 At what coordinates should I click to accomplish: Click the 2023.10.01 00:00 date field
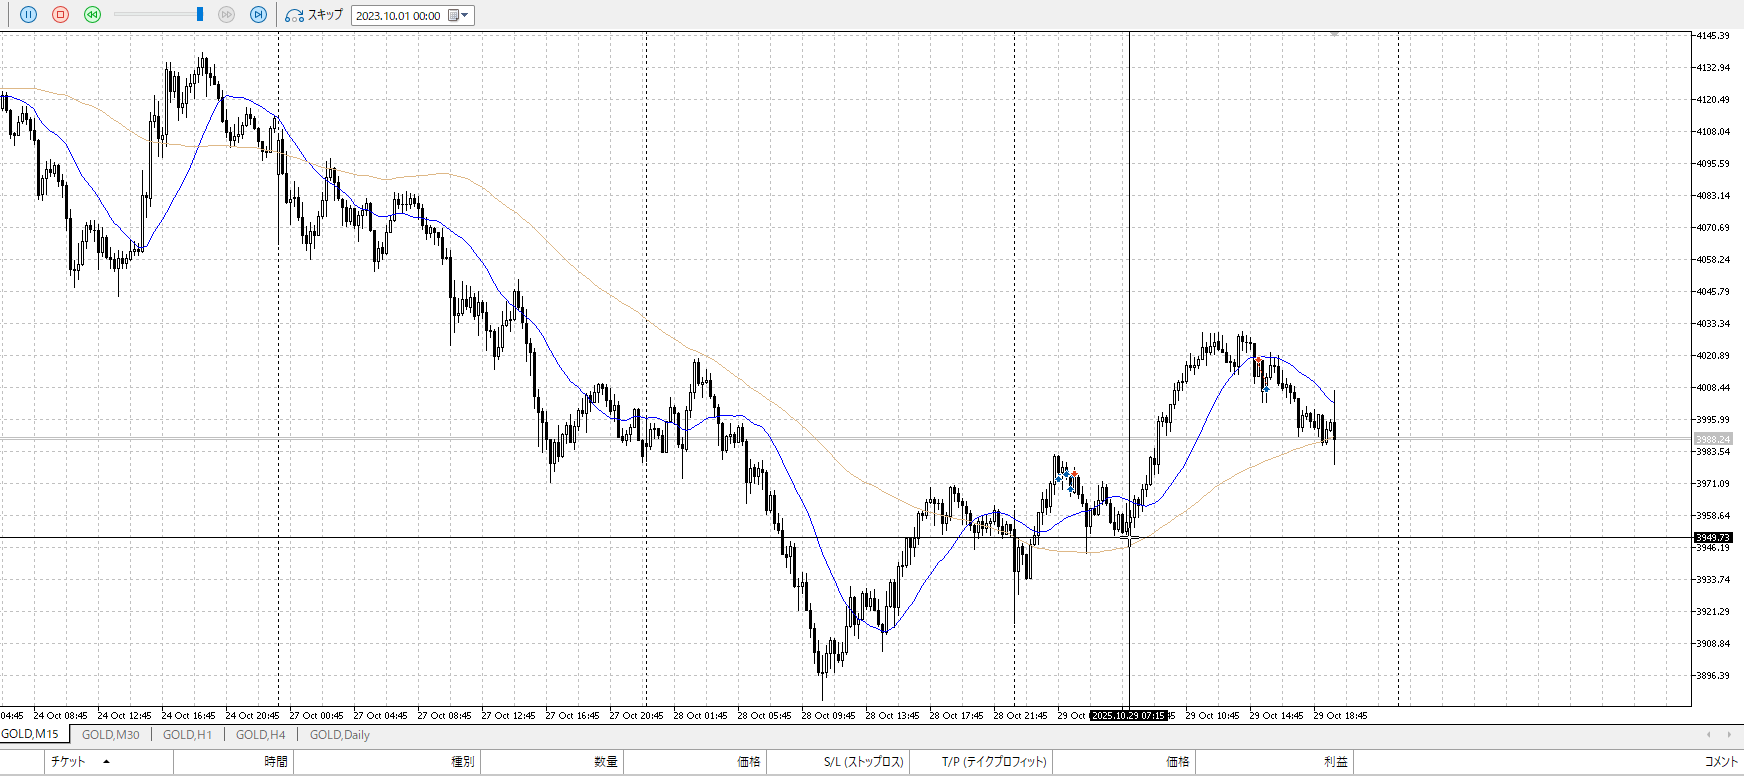(398, 15)
